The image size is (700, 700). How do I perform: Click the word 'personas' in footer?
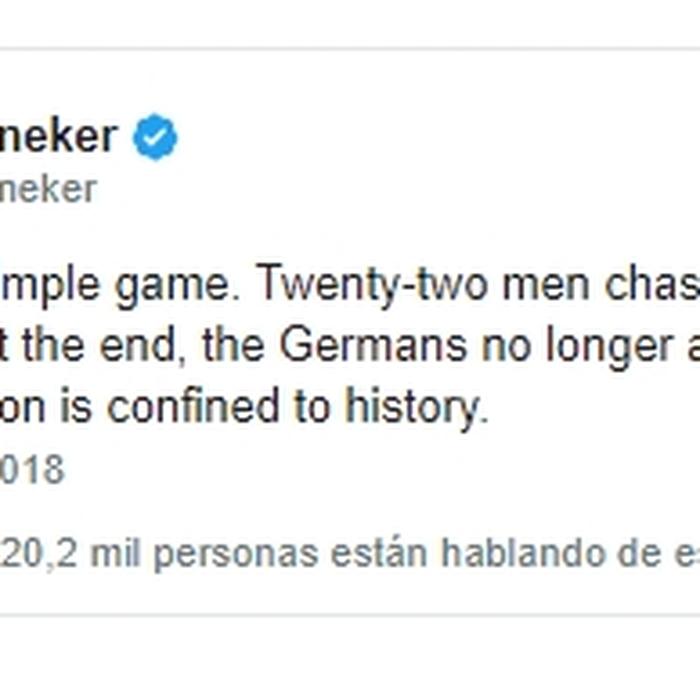(236, 555)
